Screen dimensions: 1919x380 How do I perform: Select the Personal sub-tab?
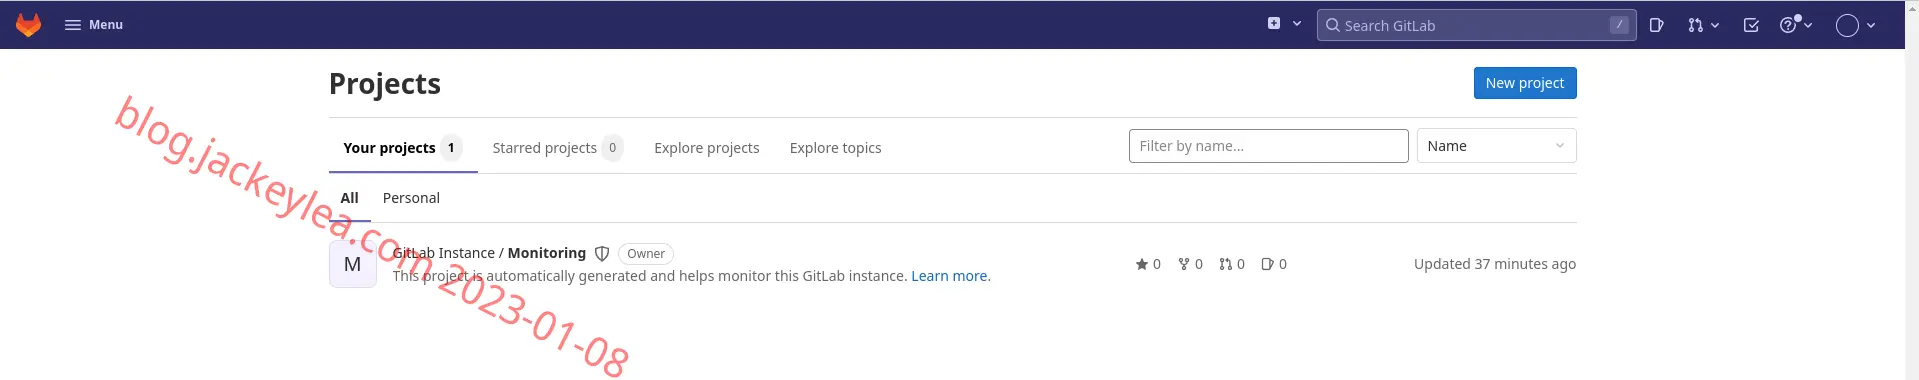tap(411, 198)
